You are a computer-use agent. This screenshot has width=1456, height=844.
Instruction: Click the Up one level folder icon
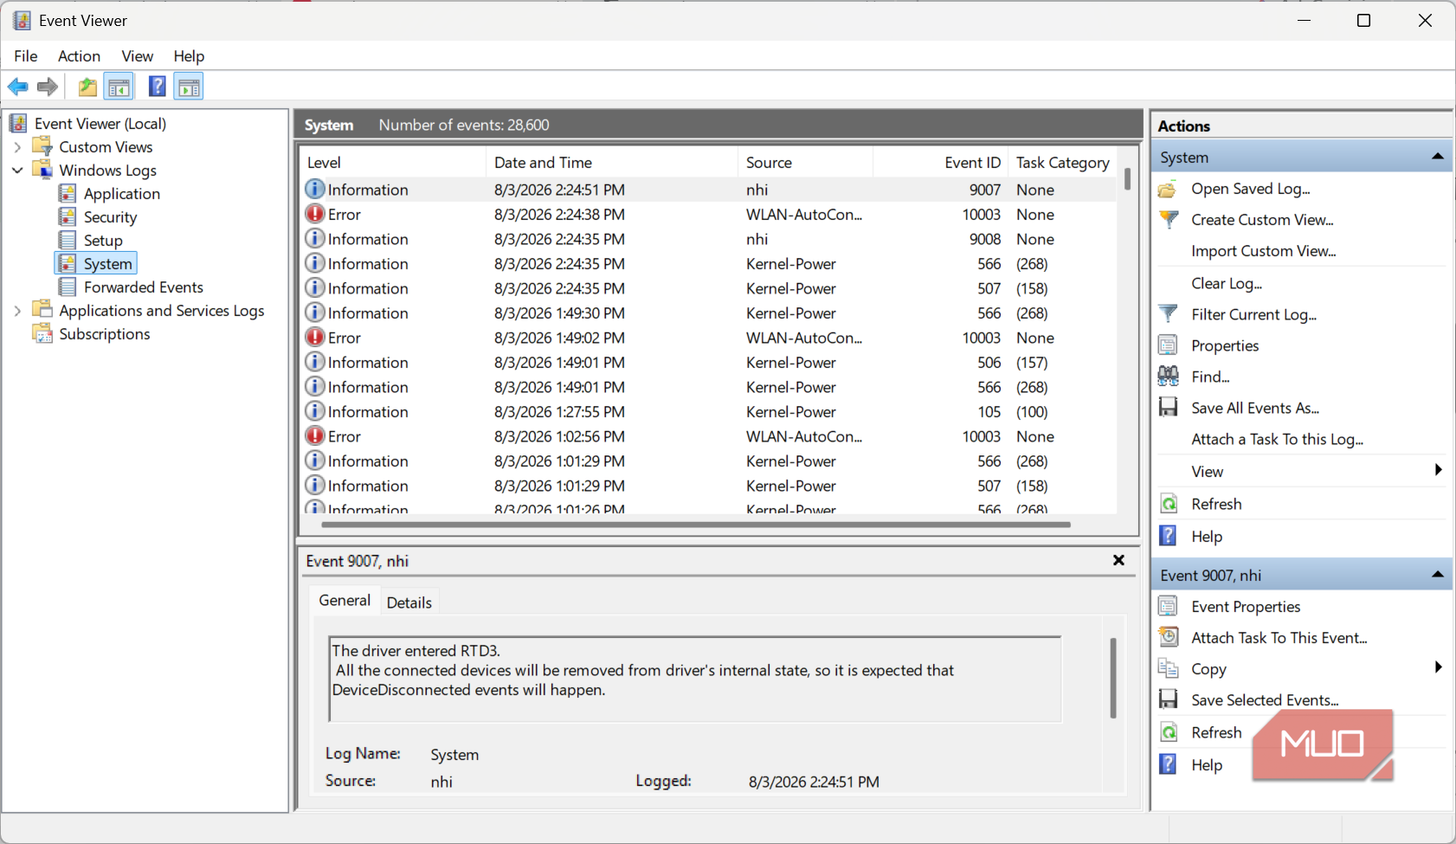click(88, 87)
